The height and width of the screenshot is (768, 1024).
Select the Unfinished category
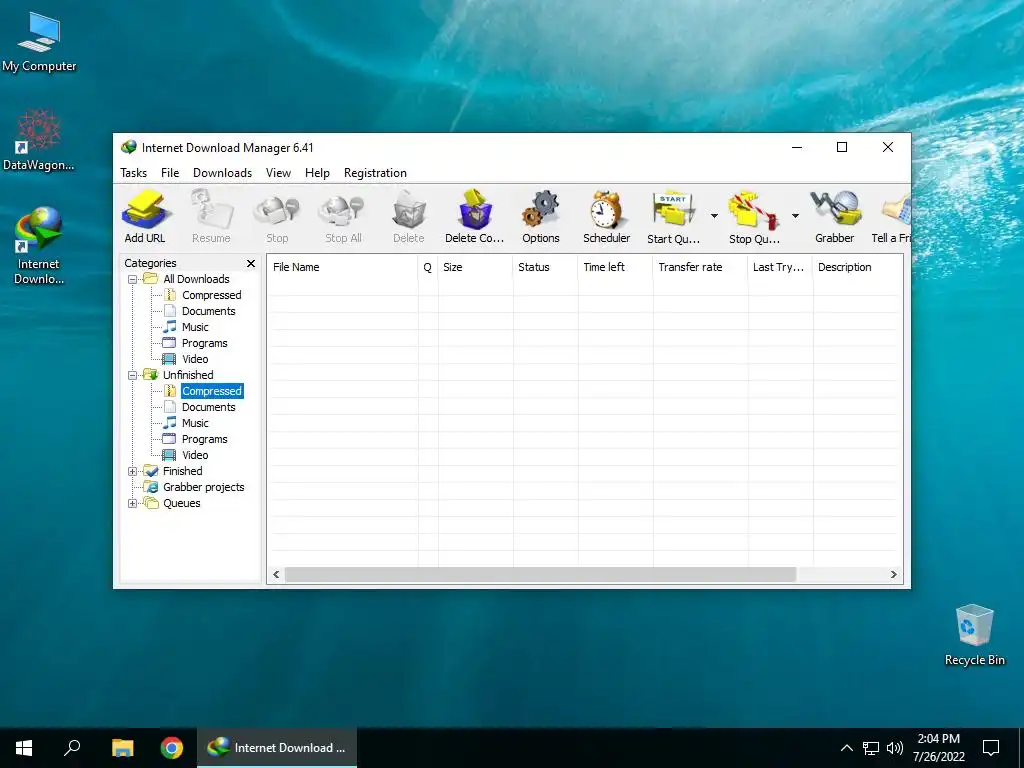tap(188, 375)
